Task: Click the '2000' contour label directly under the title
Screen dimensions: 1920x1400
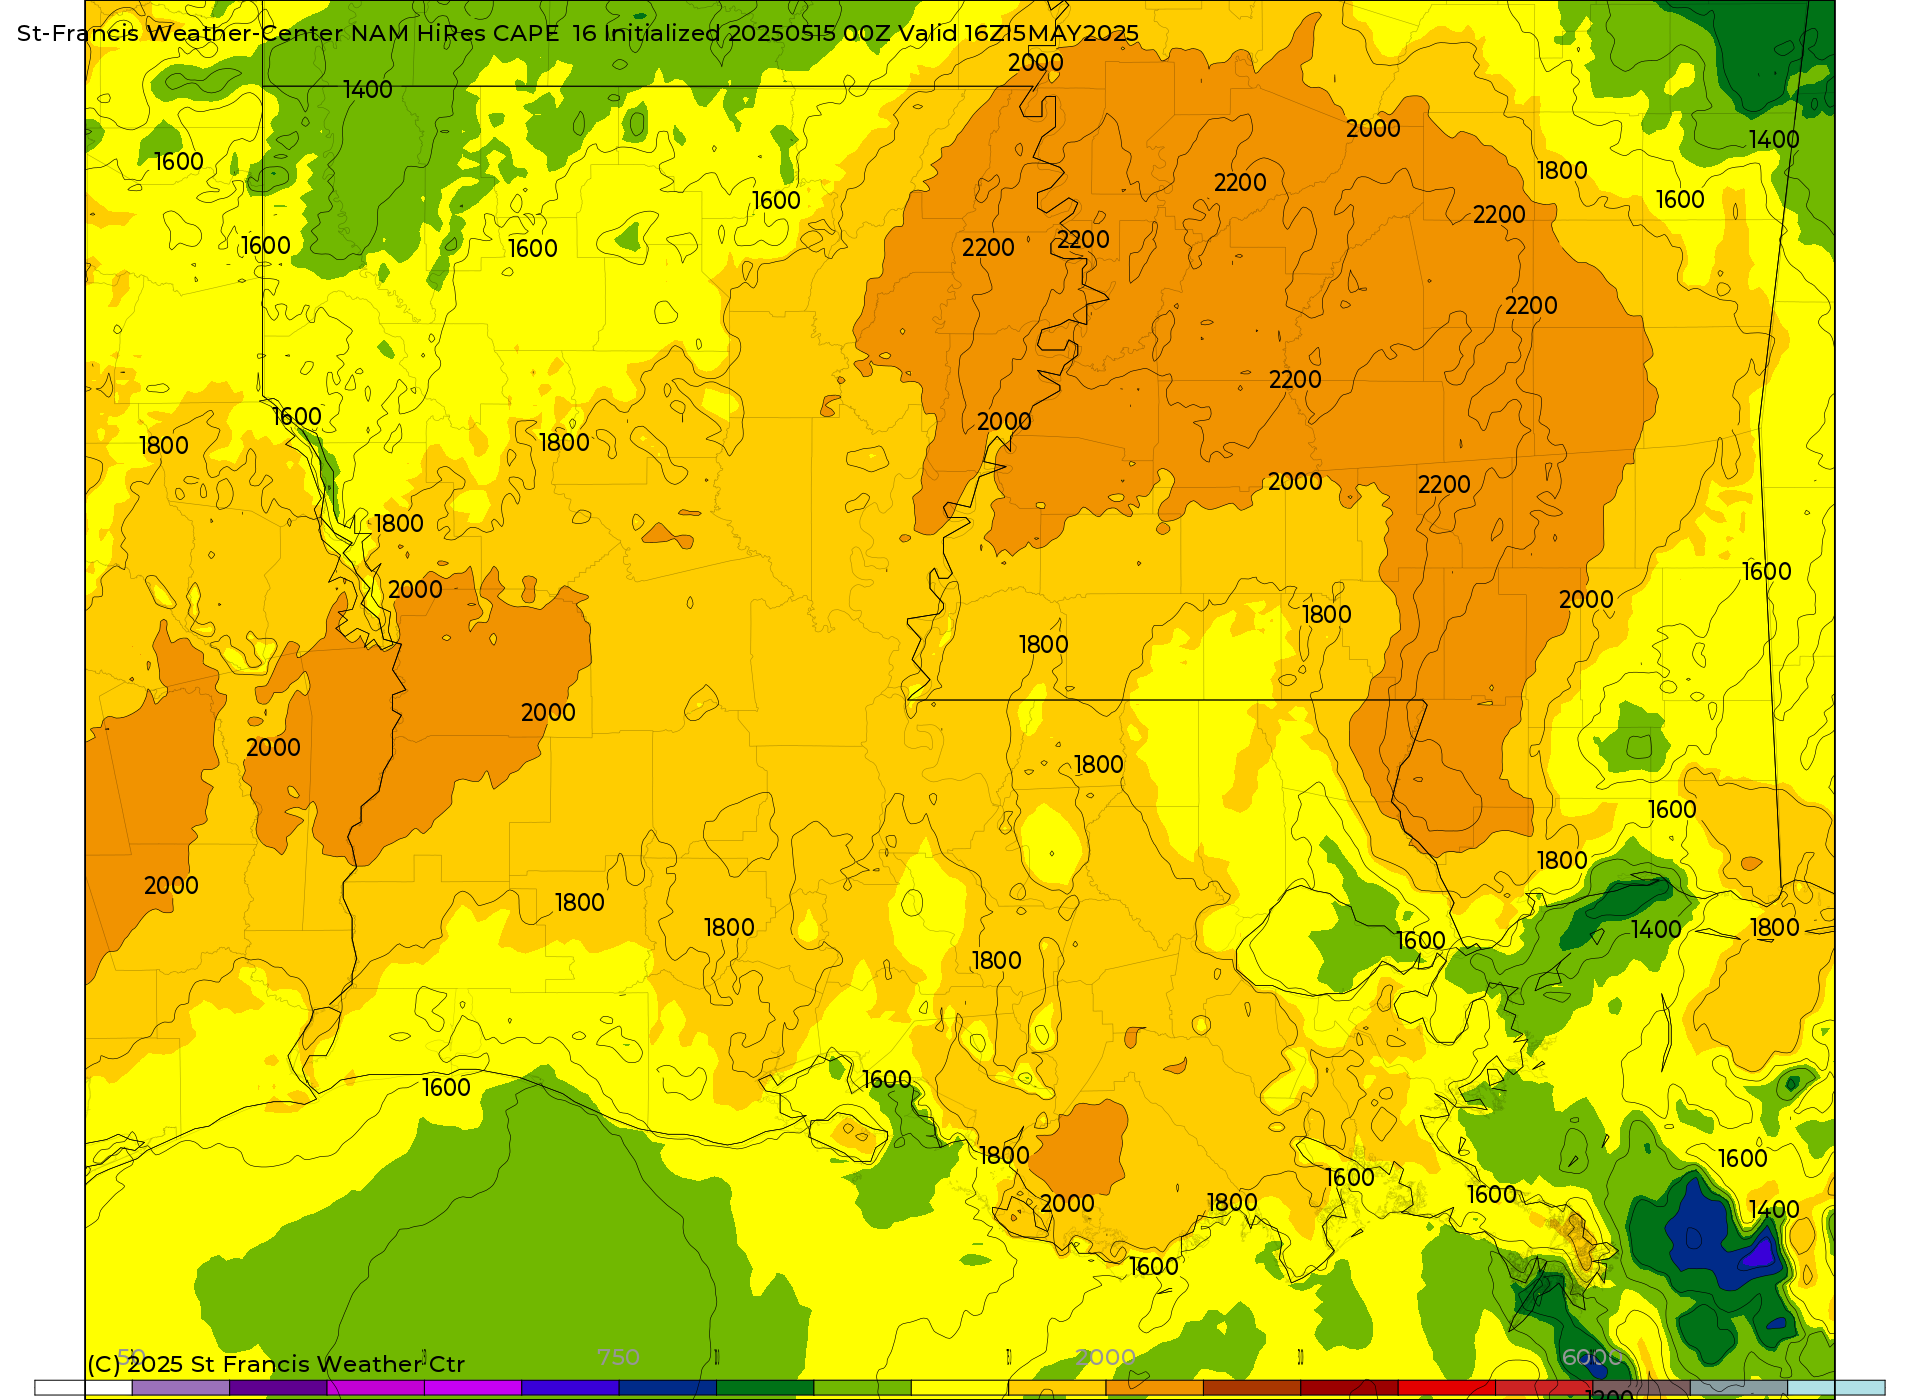Action: (x=1035, y=62)
